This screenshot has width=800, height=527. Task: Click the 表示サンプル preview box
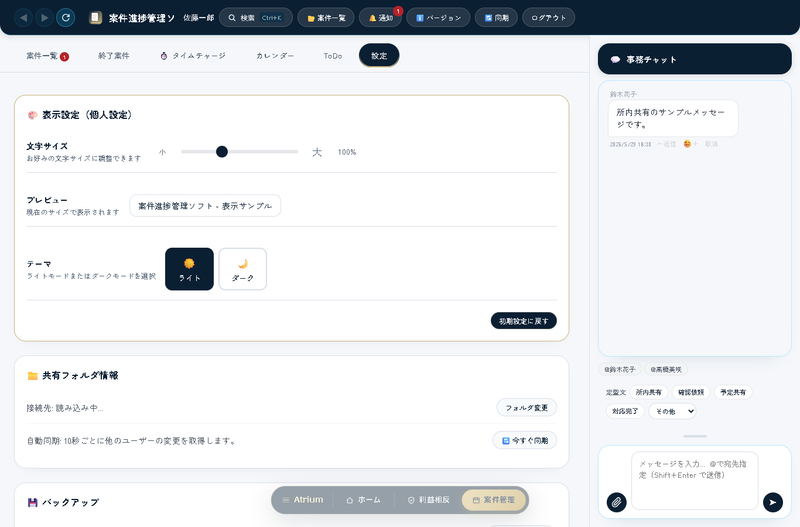205,206
